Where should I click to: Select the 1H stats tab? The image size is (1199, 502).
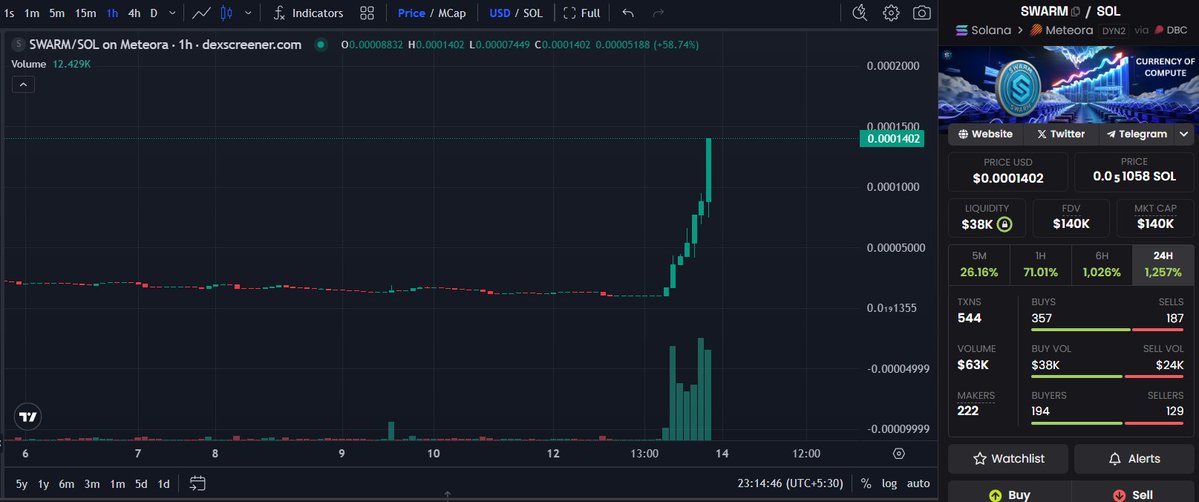click(x=1040, y=264)
